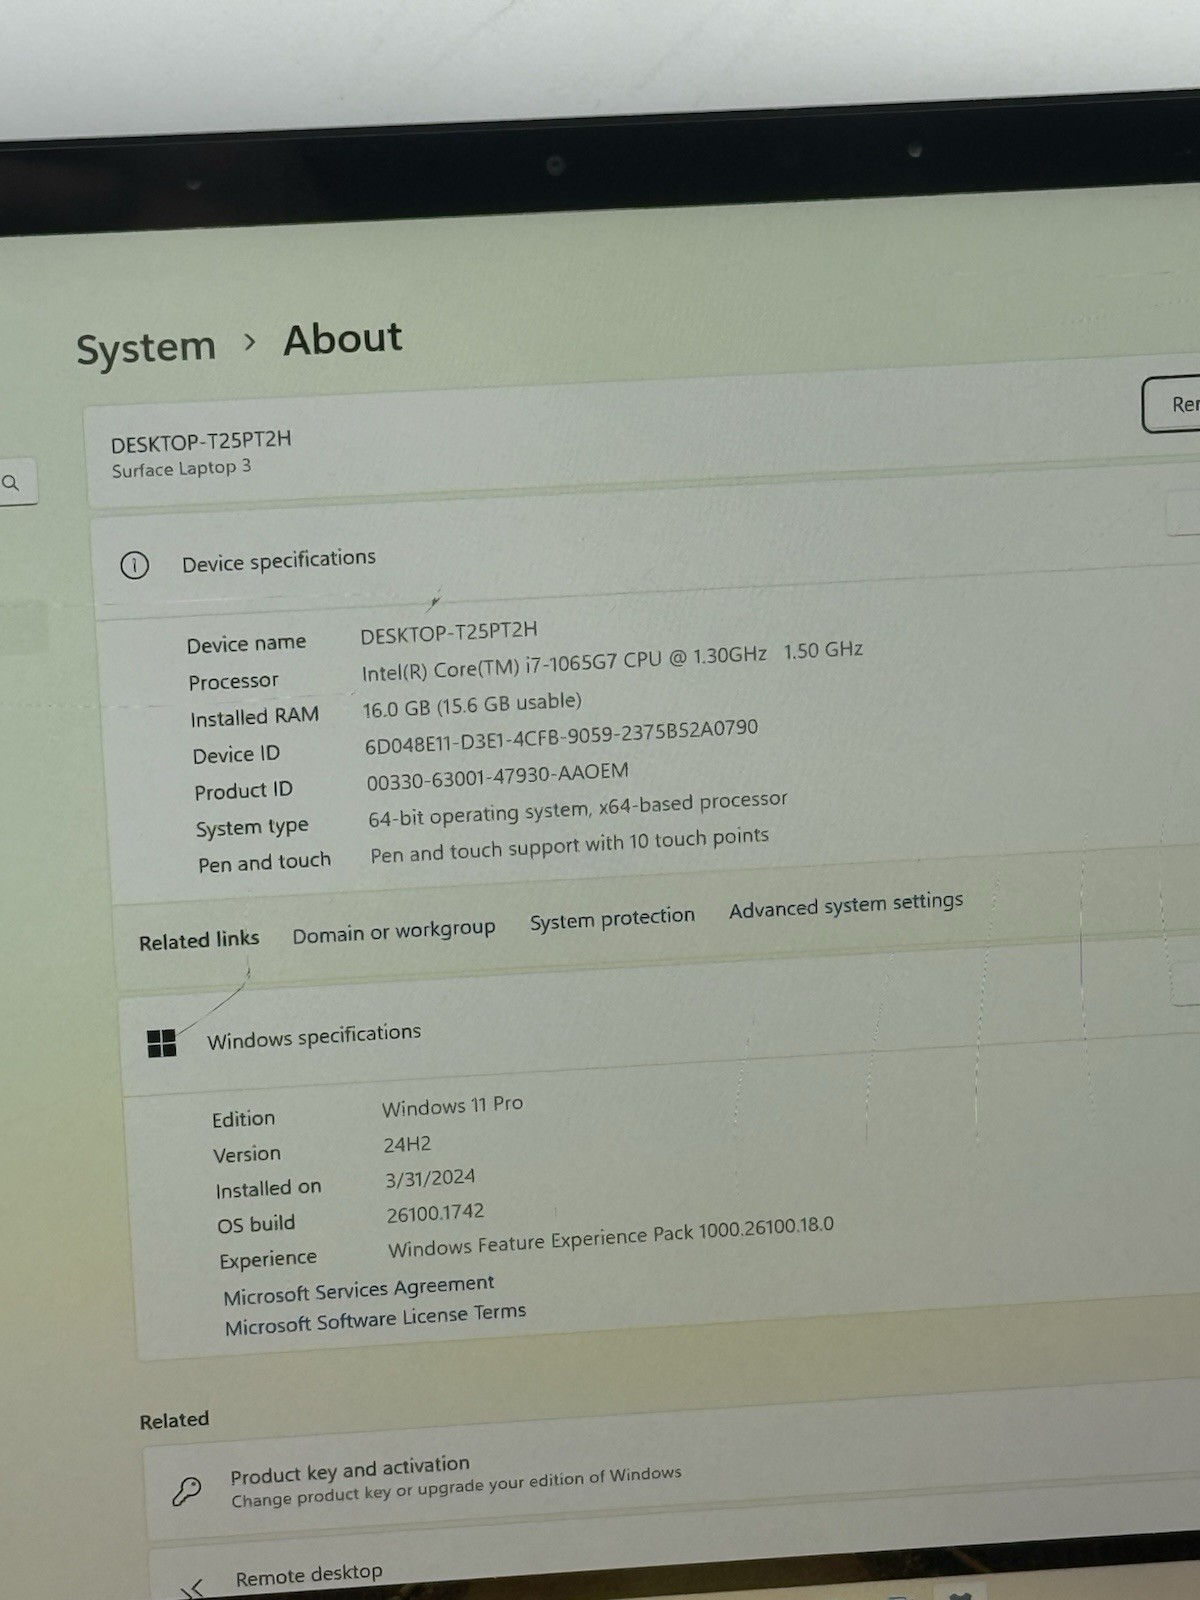This screenshot has width=1200, height=1600.
Task: Click the Rename button at top right
Action: 1172,404
